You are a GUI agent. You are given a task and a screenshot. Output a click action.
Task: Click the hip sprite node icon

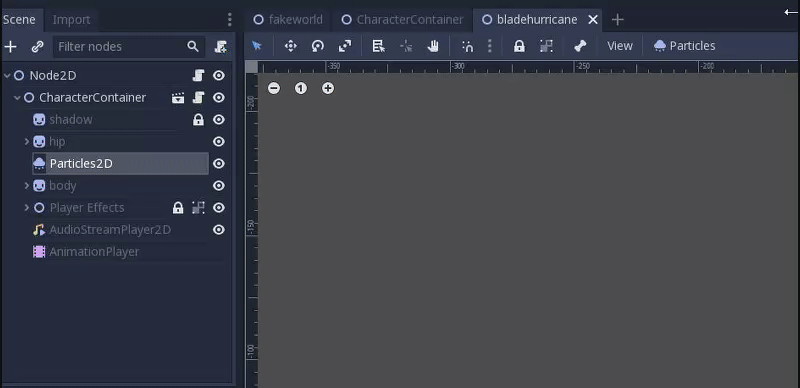pyautogui.click(x=39, y=141)
